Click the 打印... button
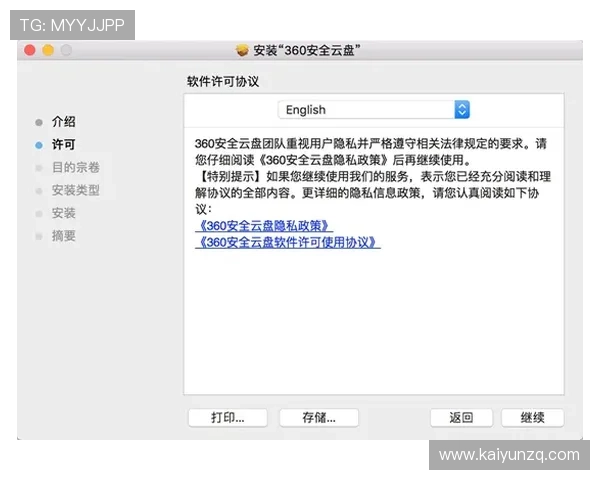 point(228,417)
